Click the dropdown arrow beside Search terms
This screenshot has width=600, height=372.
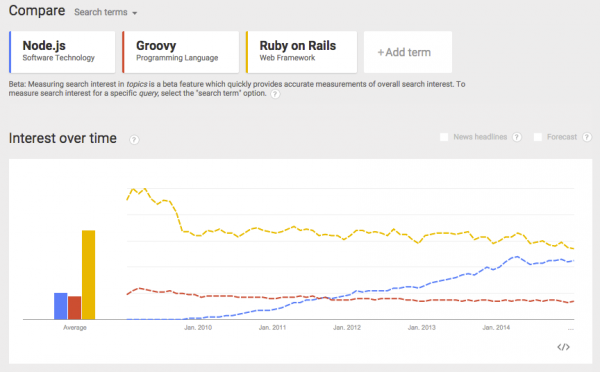135,13
